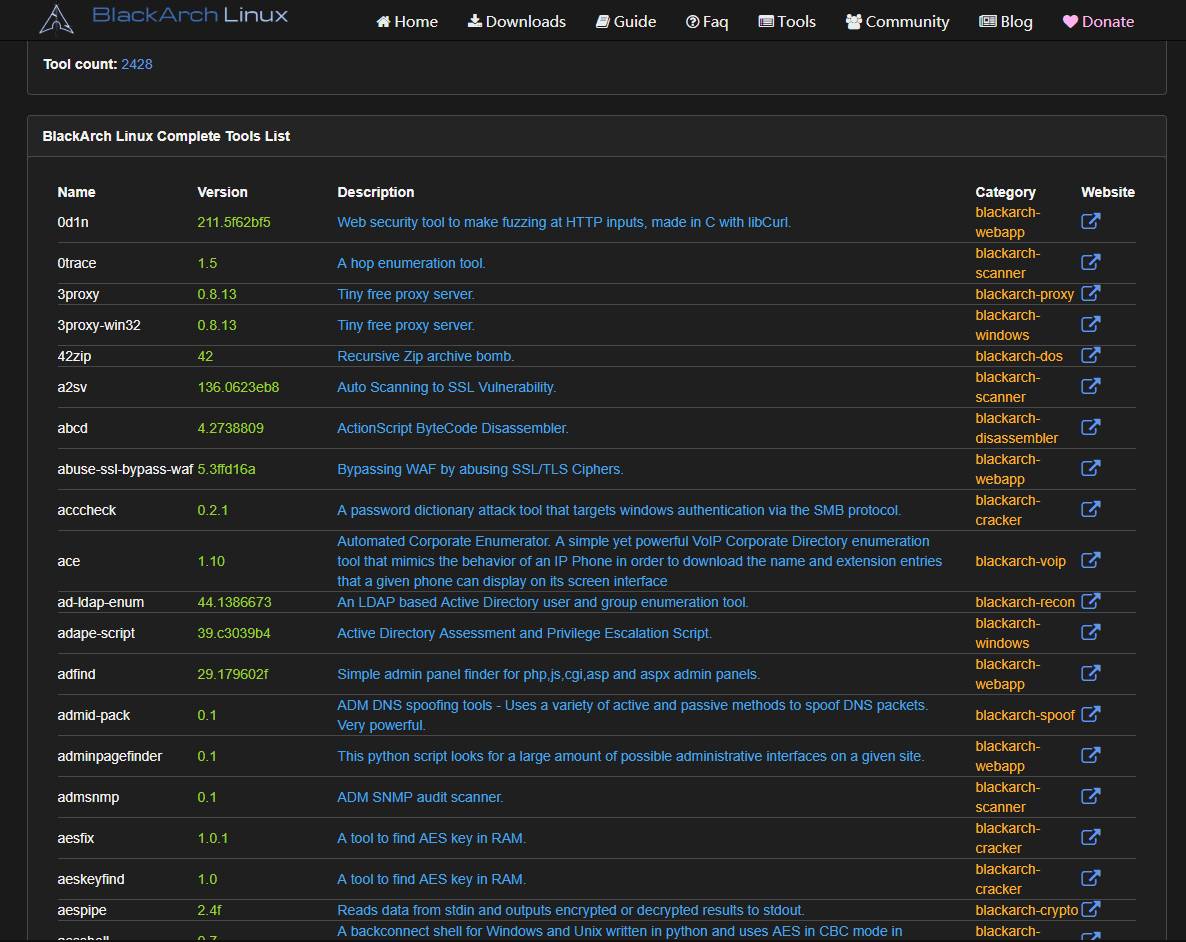This screenshot has width=1186, height=942.
Task: Open the Guide menu item
Action: [626, 21]
